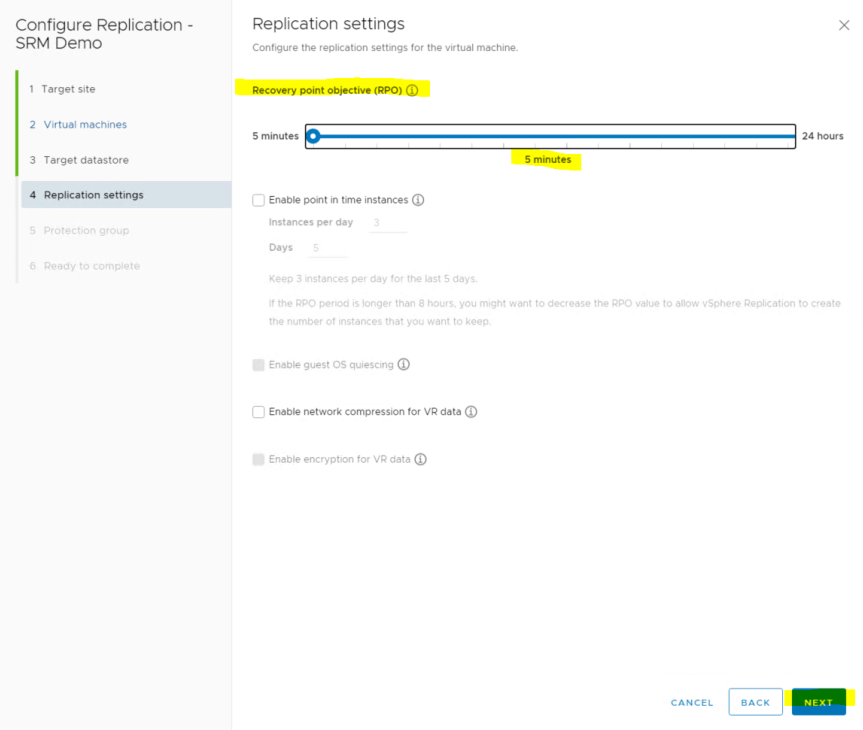Show info for network compression for VR data

[471, 412]
